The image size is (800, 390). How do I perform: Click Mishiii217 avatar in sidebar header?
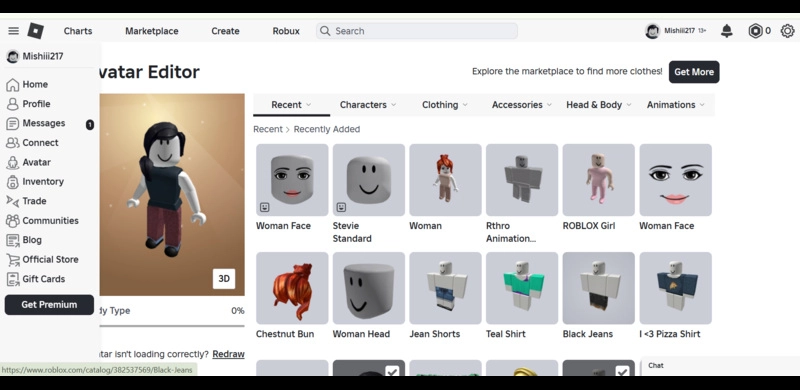click(13, 56)
